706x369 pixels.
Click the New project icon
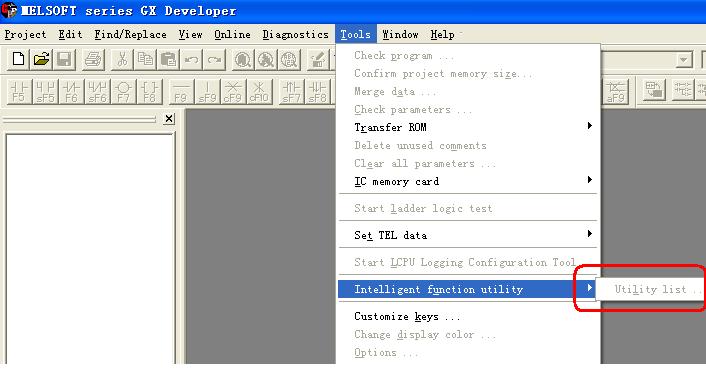tap(18, 59)
